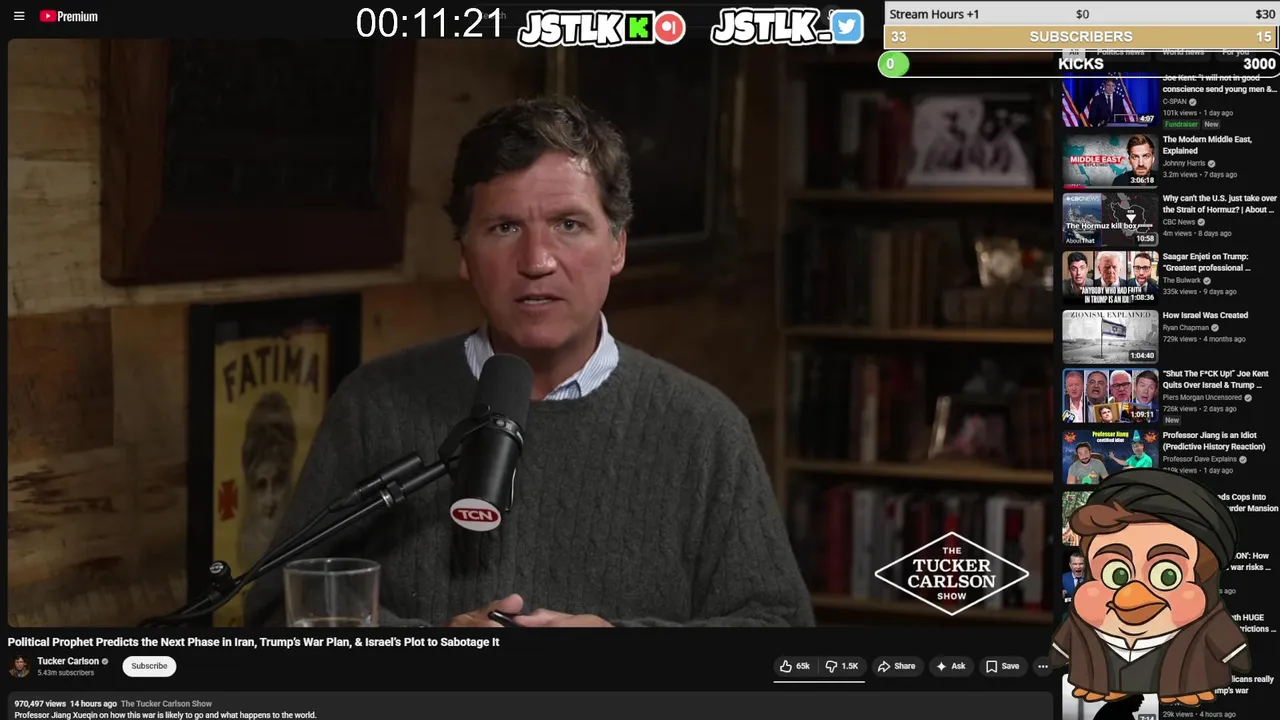Open the YouTube hamburger guide menu
The height and width of the screenshot is (720, 1280).
pos(18,16)
